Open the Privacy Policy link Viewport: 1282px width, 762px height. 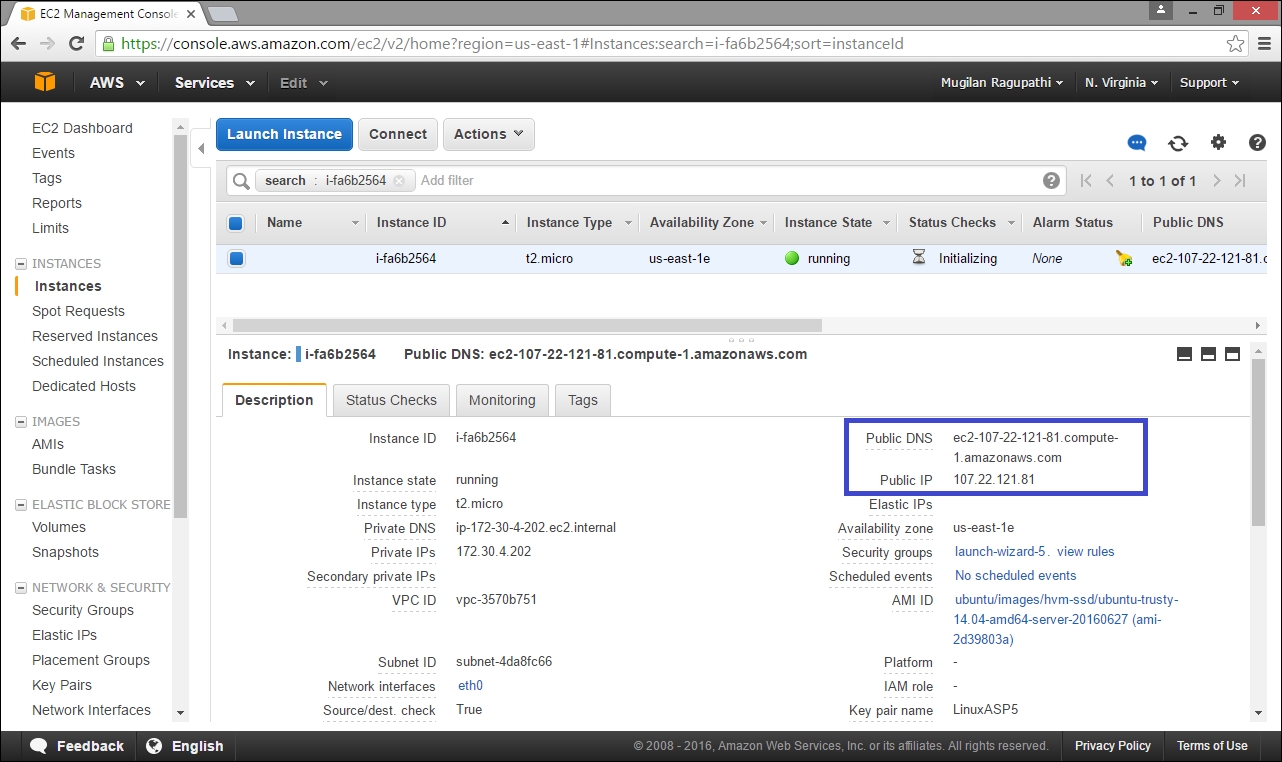(x=1113, y=746)
